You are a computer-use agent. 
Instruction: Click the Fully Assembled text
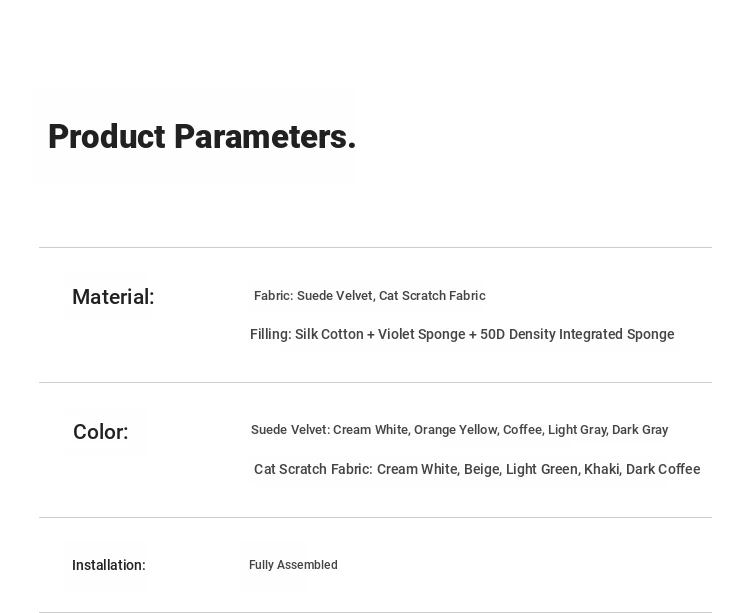(293, 565)
